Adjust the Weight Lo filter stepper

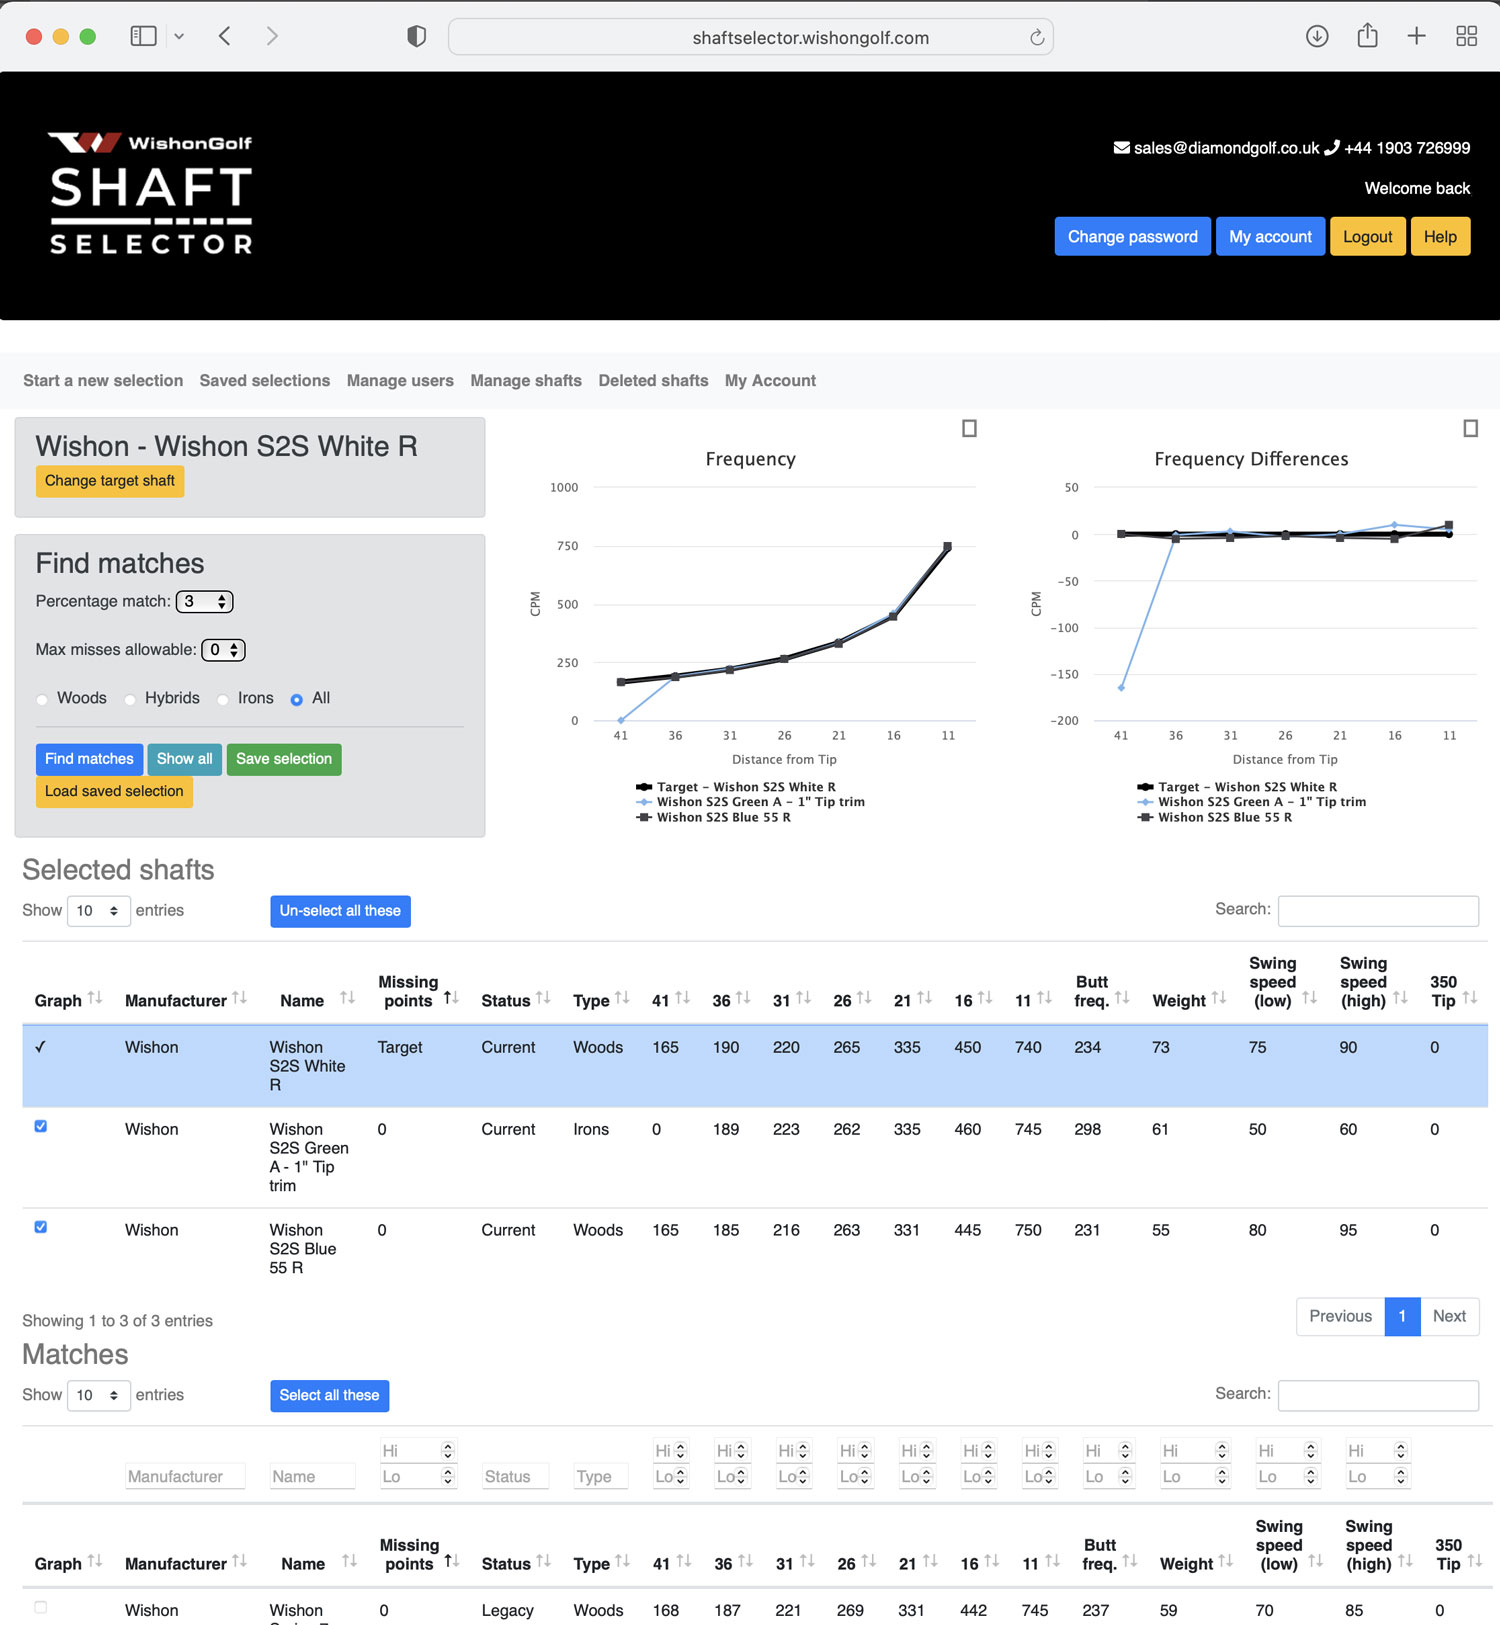(x=1222, y=1477)
